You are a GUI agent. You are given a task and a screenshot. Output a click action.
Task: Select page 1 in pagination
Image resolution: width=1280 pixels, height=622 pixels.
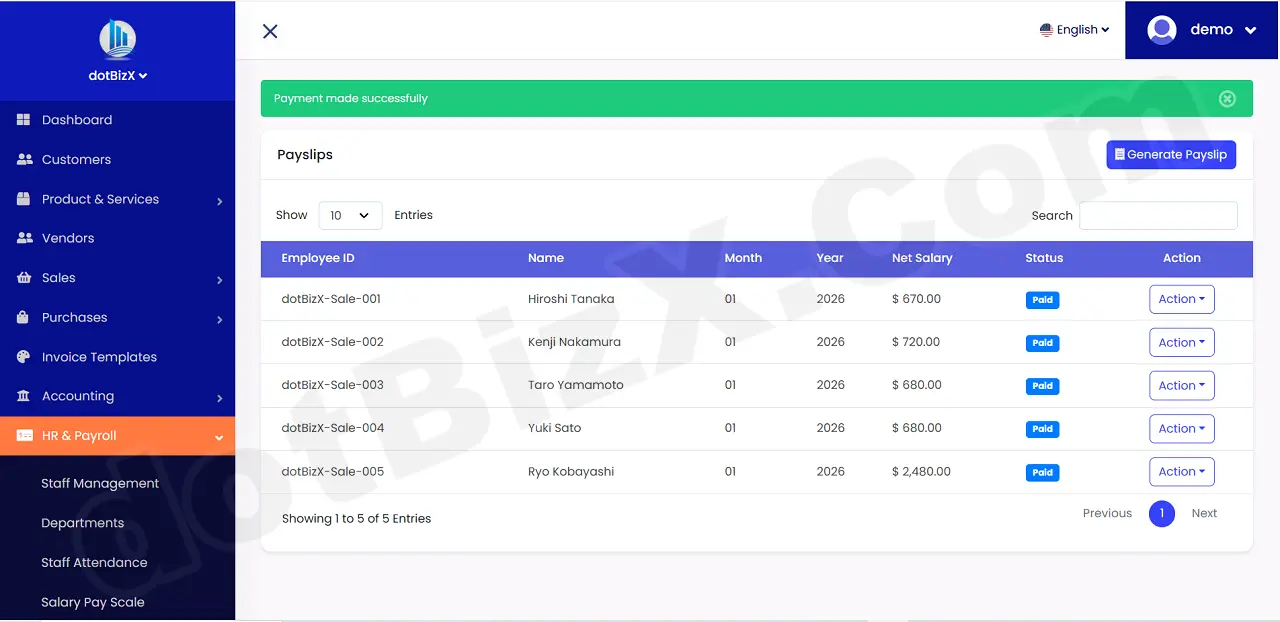pos(1162,513)
